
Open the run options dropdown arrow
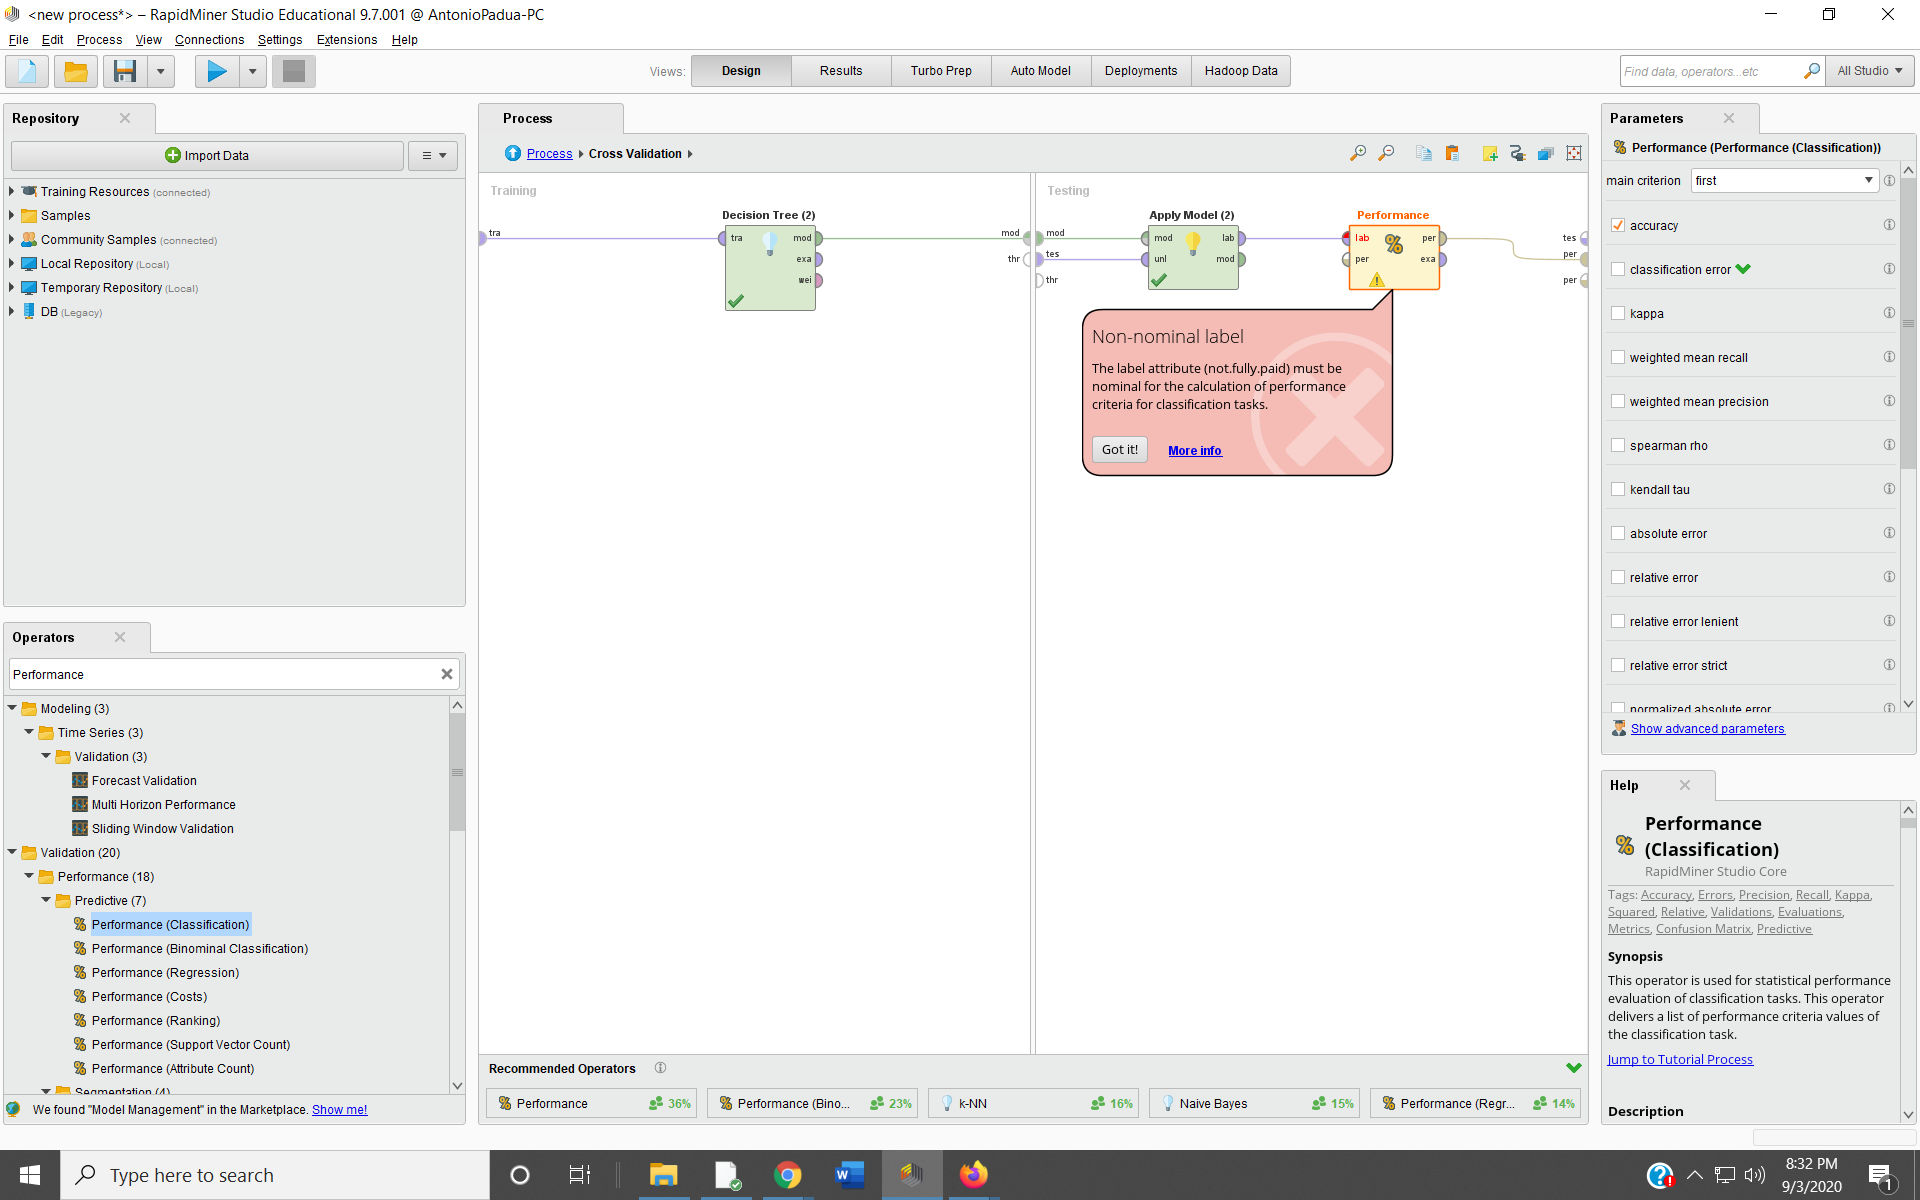pos(253,71)
